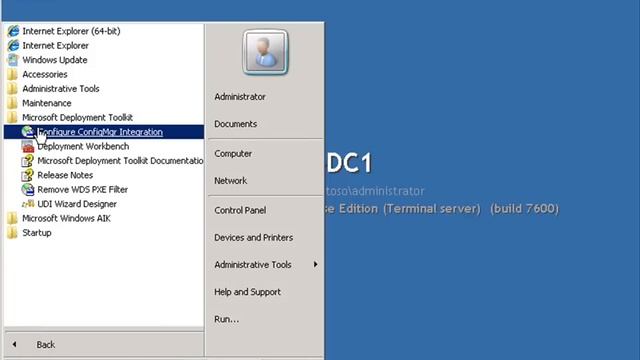The width and height of the screenshot is (640, 360).
Task: Click the Deployment Workbench icon
Action: [28, 146]
